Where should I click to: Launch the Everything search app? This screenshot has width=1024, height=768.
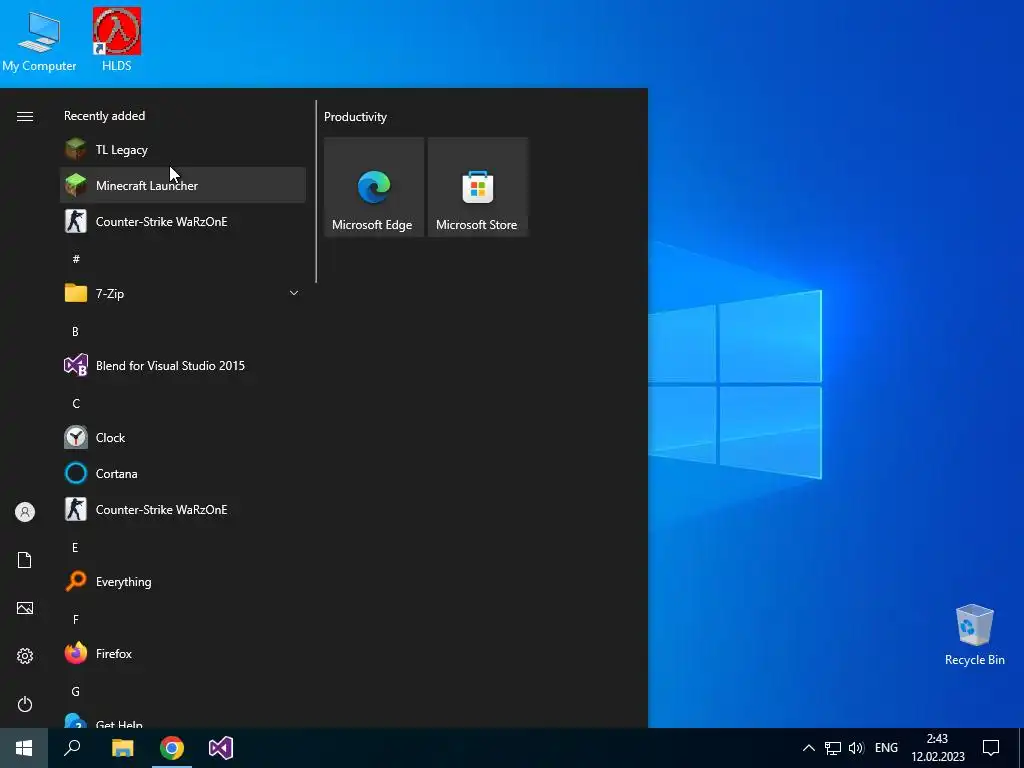[x=183, y=581]
